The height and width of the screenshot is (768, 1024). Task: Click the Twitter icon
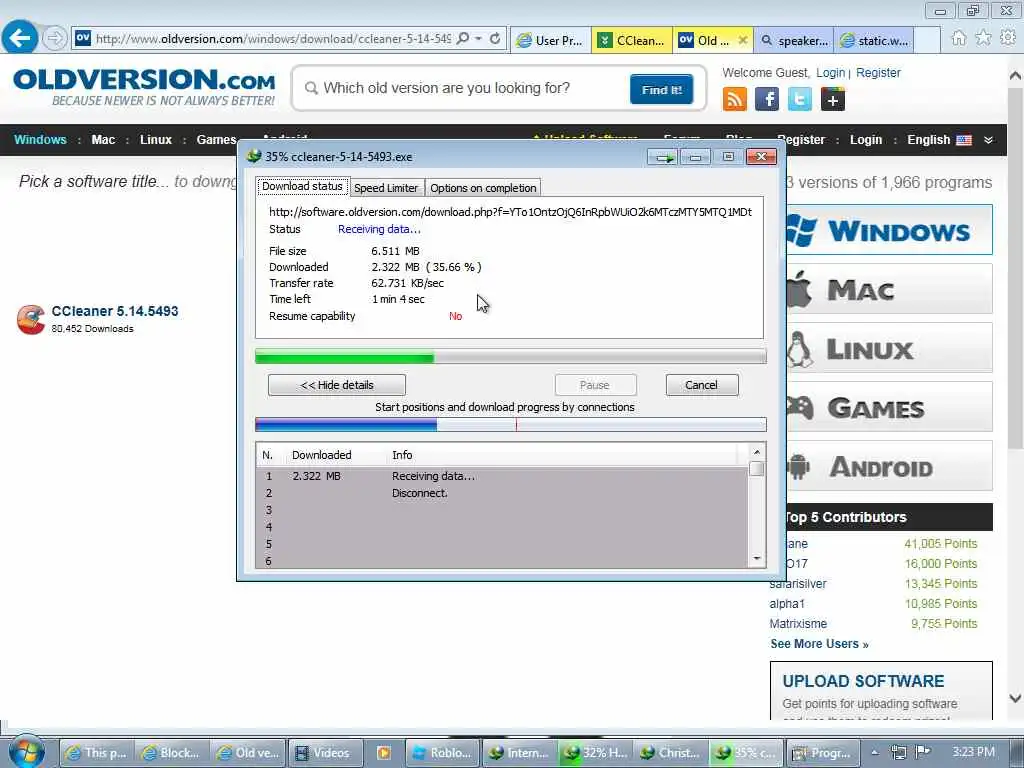800,100
